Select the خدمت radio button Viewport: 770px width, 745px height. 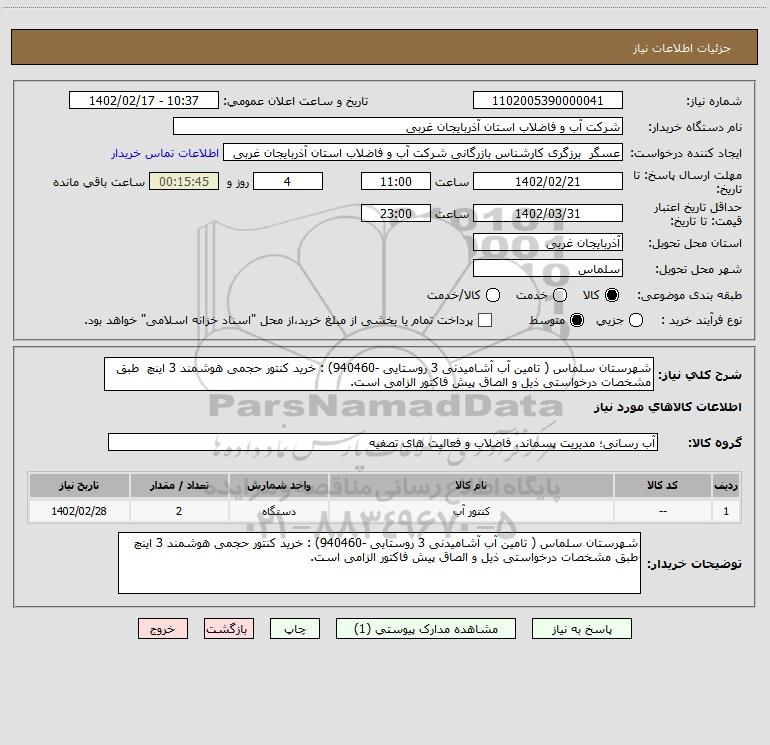(560, 295)
